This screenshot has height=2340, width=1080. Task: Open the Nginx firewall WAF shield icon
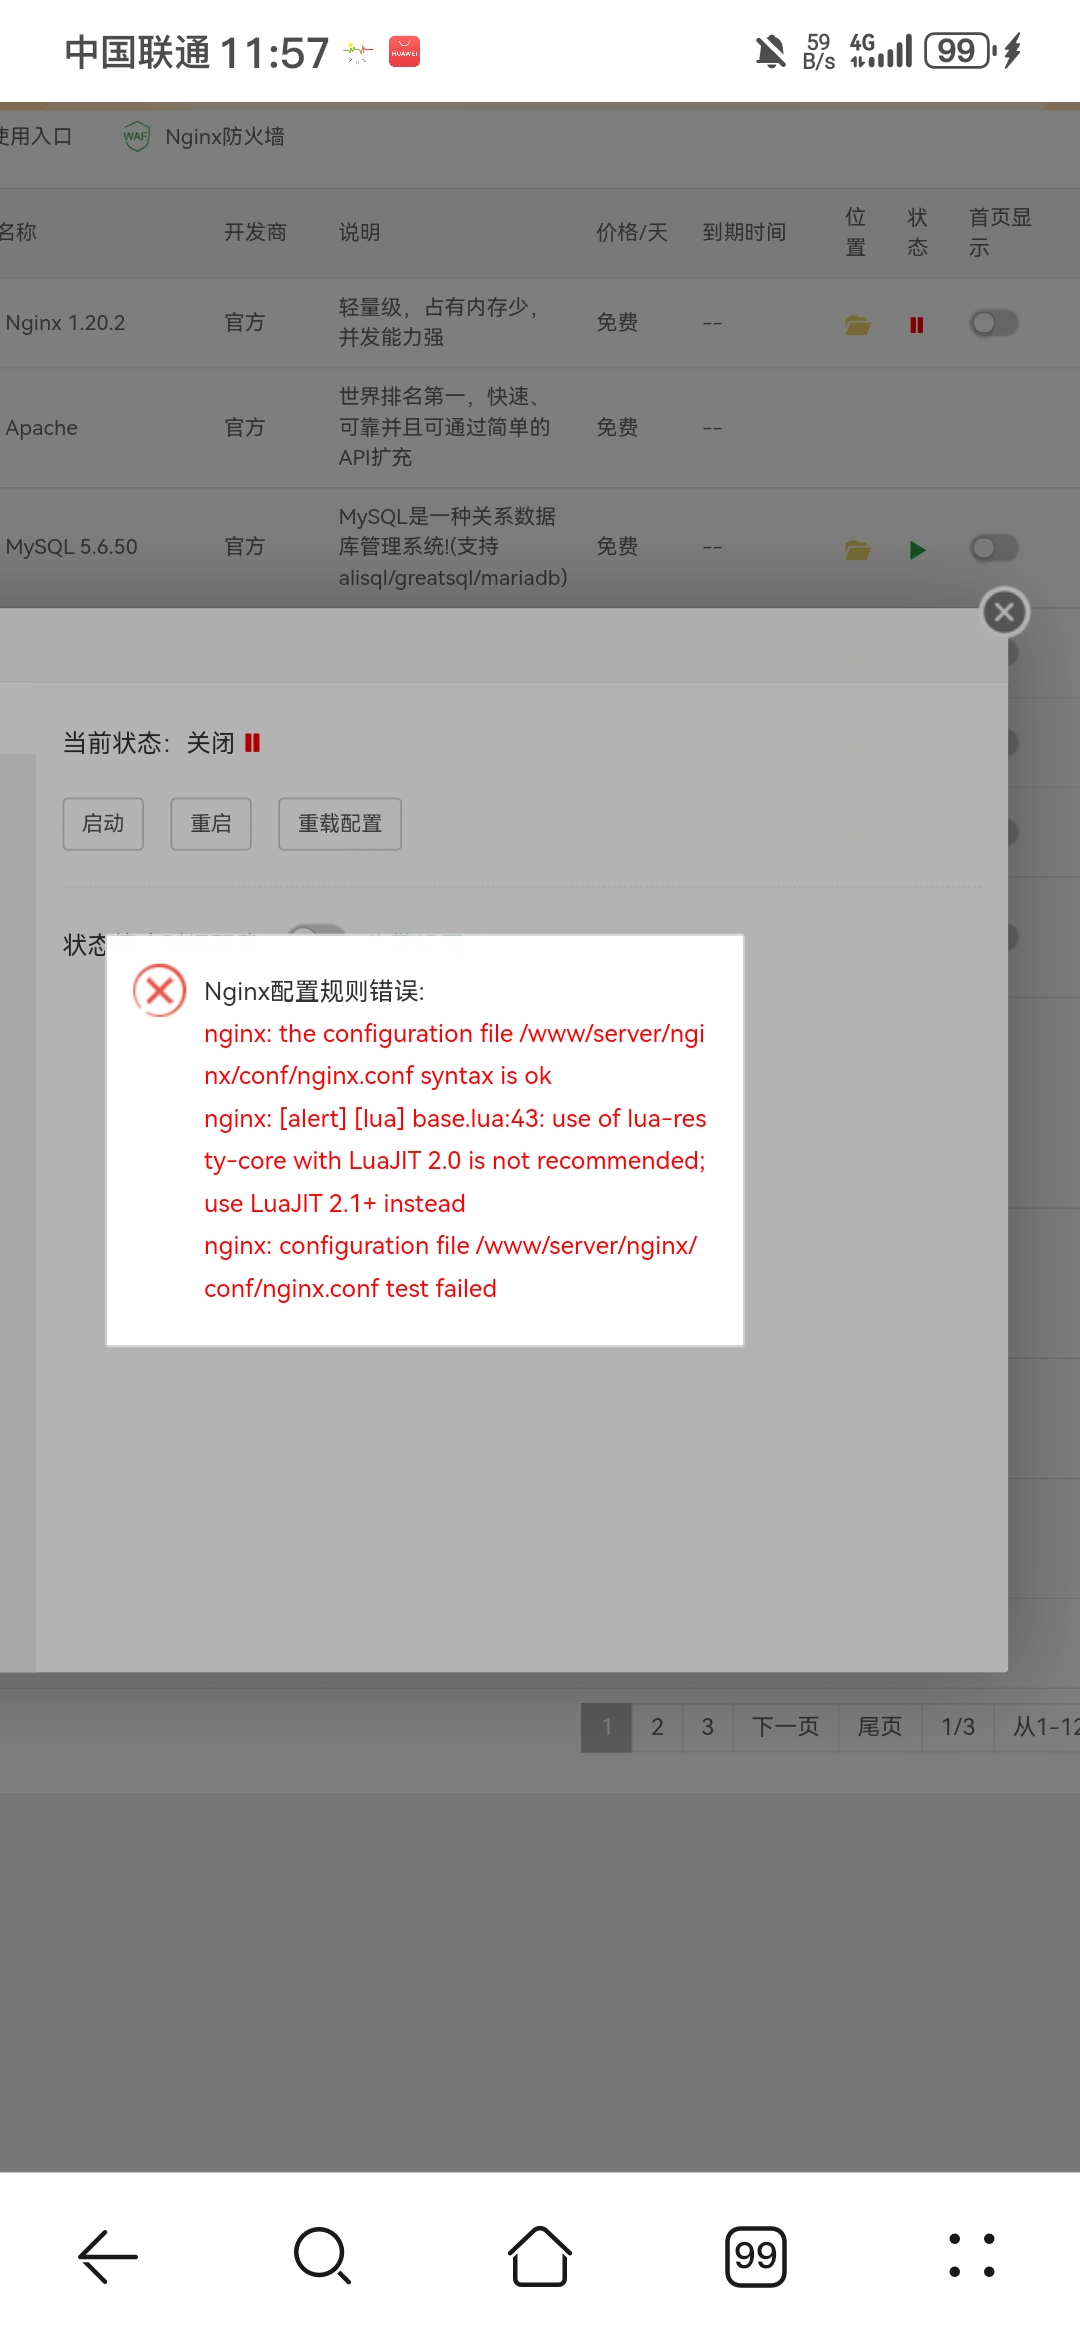[x=136, y=136]
